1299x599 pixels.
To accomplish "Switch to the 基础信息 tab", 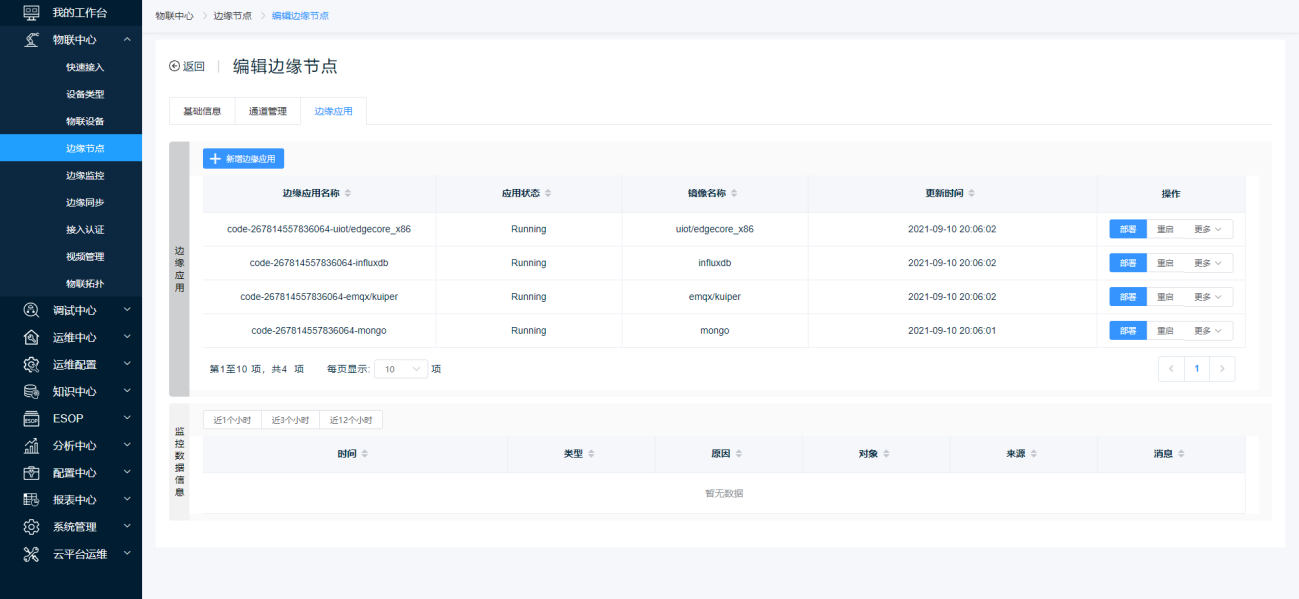I will point(202,111).
